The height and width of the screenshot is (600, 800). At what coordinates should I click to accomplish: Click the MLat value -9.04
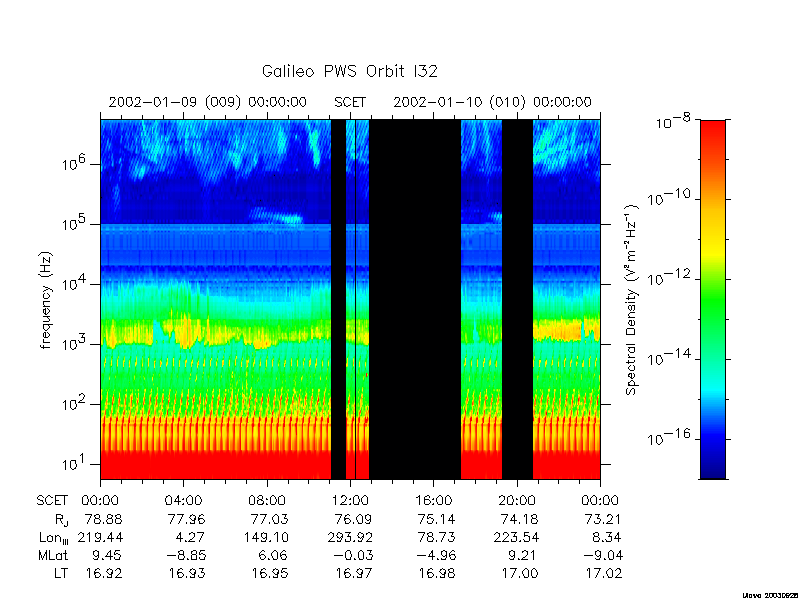pos(601,555)
